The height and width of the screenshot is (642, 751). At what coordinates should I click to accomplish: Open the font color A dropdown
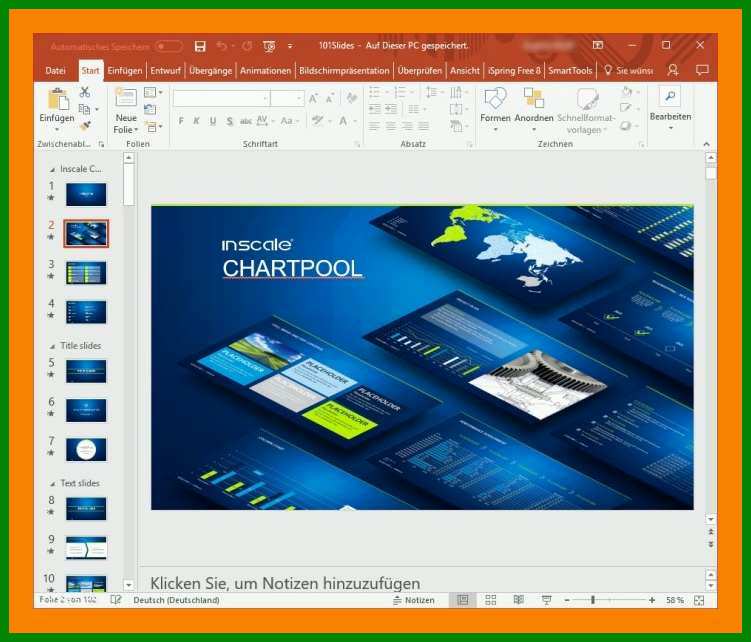(x=347, y=121)
